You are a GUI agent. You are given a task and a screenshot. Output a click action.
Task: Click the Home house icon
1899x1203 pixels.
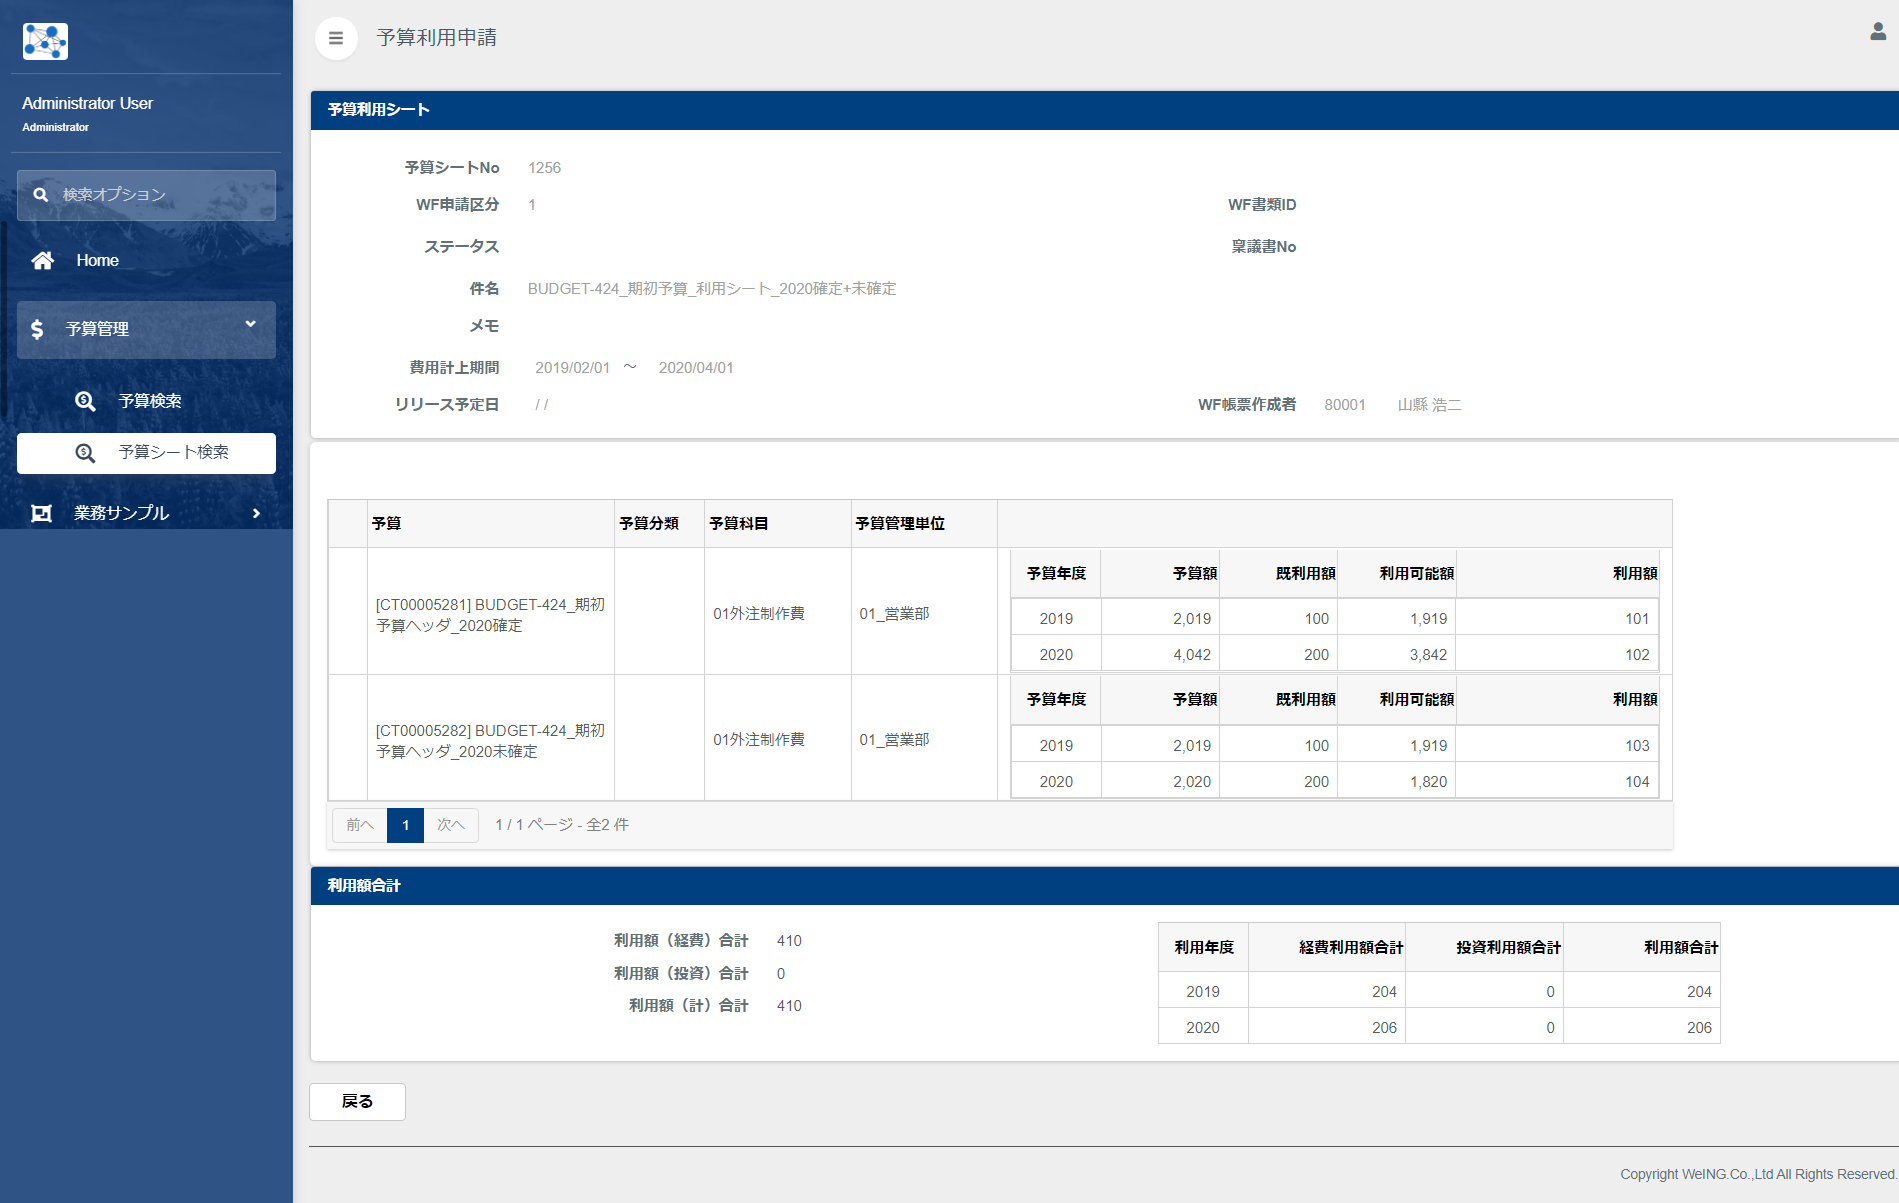pos(42,260)
